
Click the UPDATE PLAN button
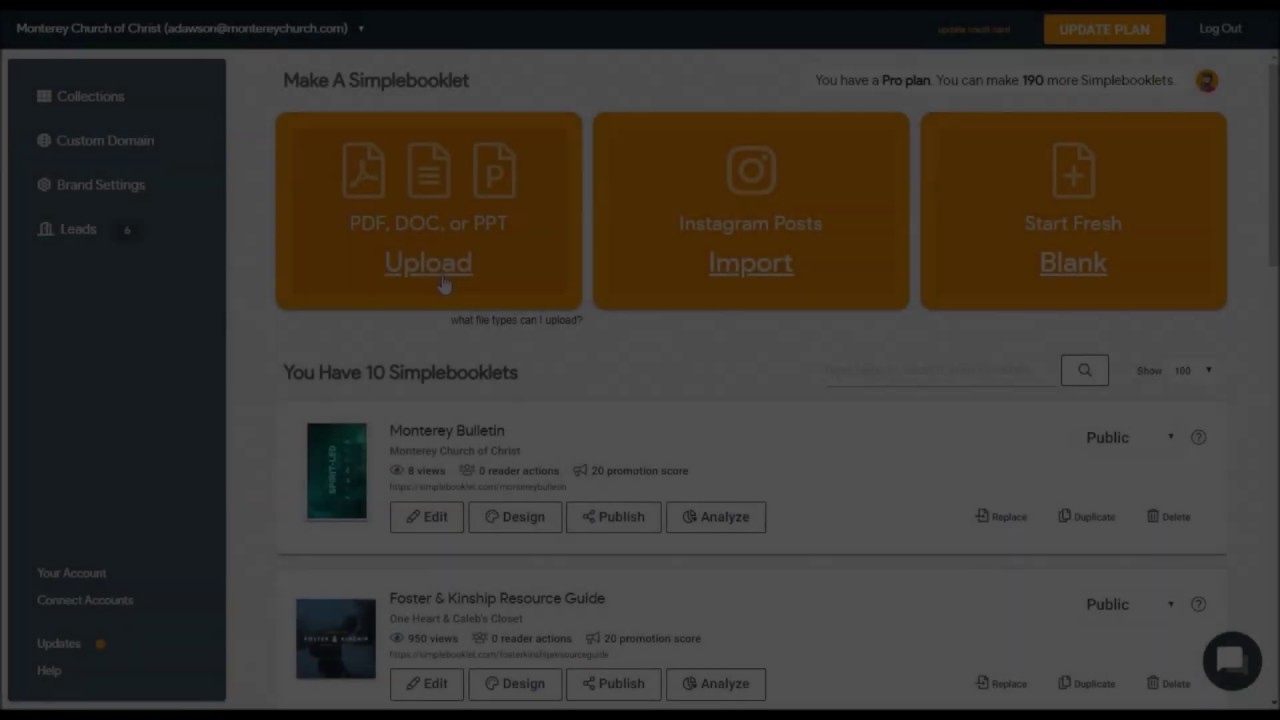pyautogui.click(x=1104, y=29)
